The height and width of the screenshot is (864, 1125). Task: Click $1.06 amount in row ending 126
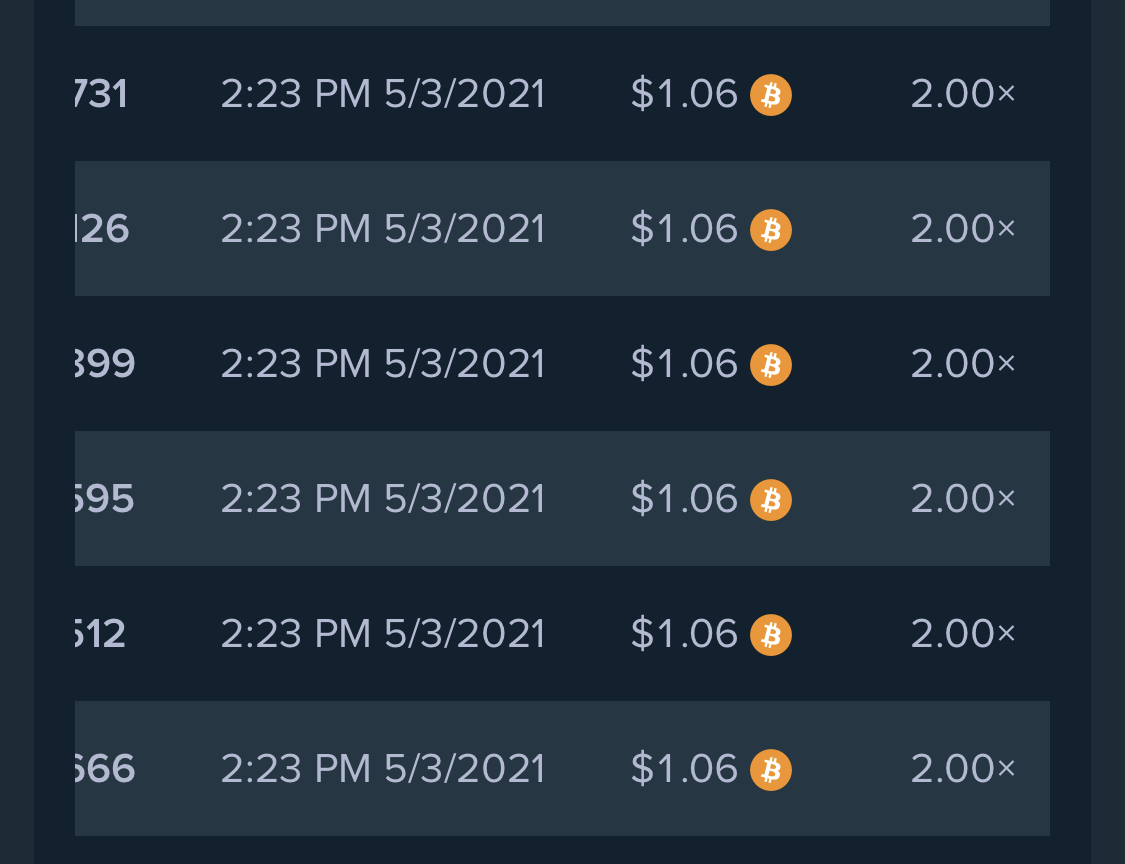(684, 229)
